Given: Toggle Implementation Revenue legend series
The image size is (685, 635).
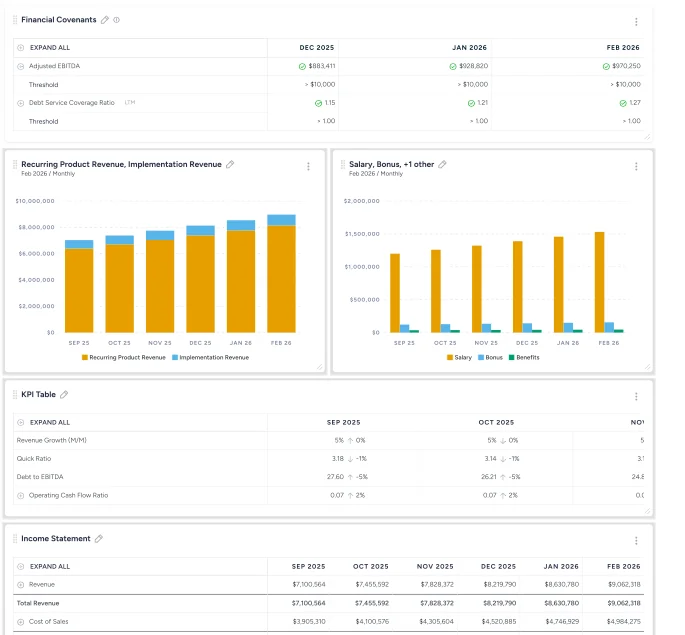Looking at the screenshot, I should pyautogui.click(x=211, y=358).
